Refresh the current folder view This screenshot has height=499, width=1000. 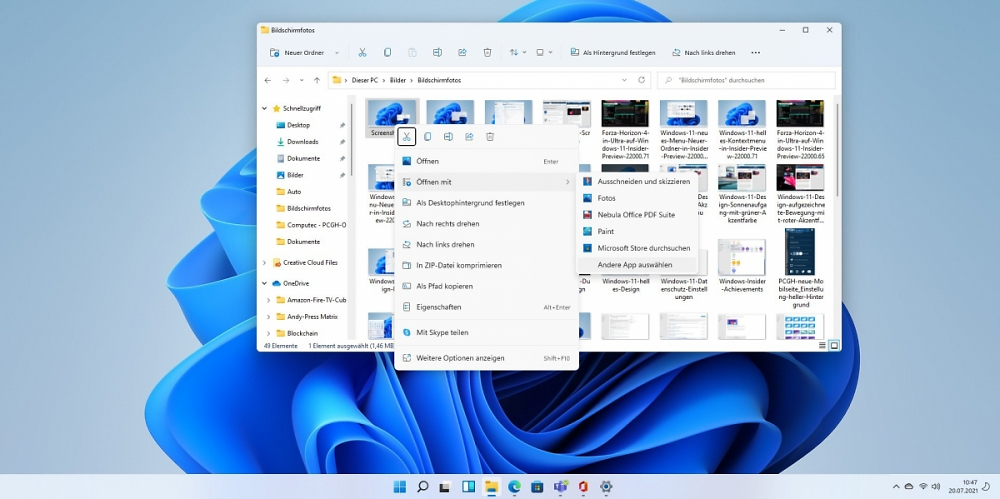(x=642, y=80)
